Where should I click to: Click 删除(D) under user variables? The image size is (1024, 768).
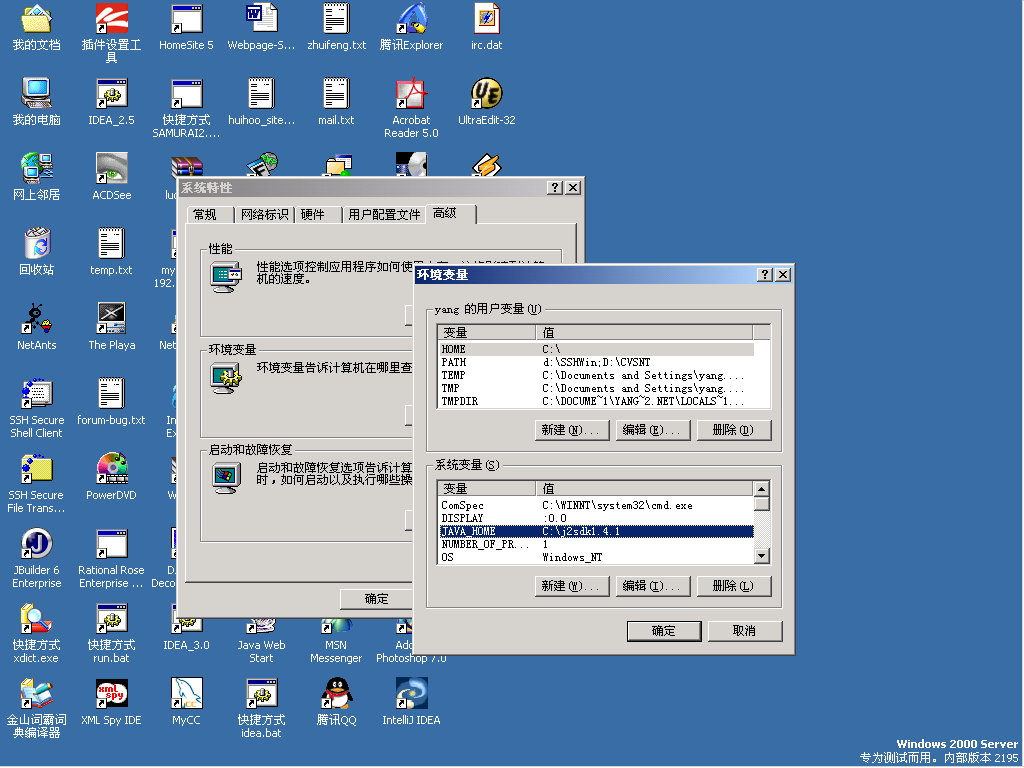pos(734,430)
